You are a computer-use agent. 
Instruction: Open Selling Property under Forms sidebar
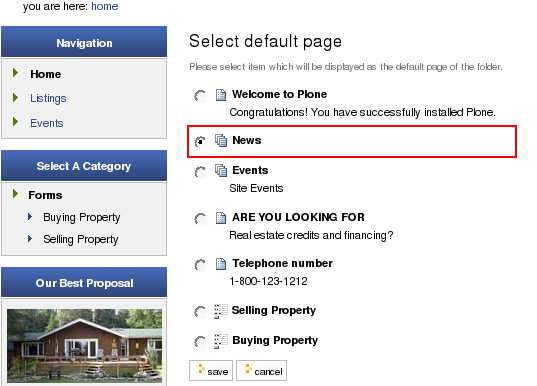tap(80, 239)
